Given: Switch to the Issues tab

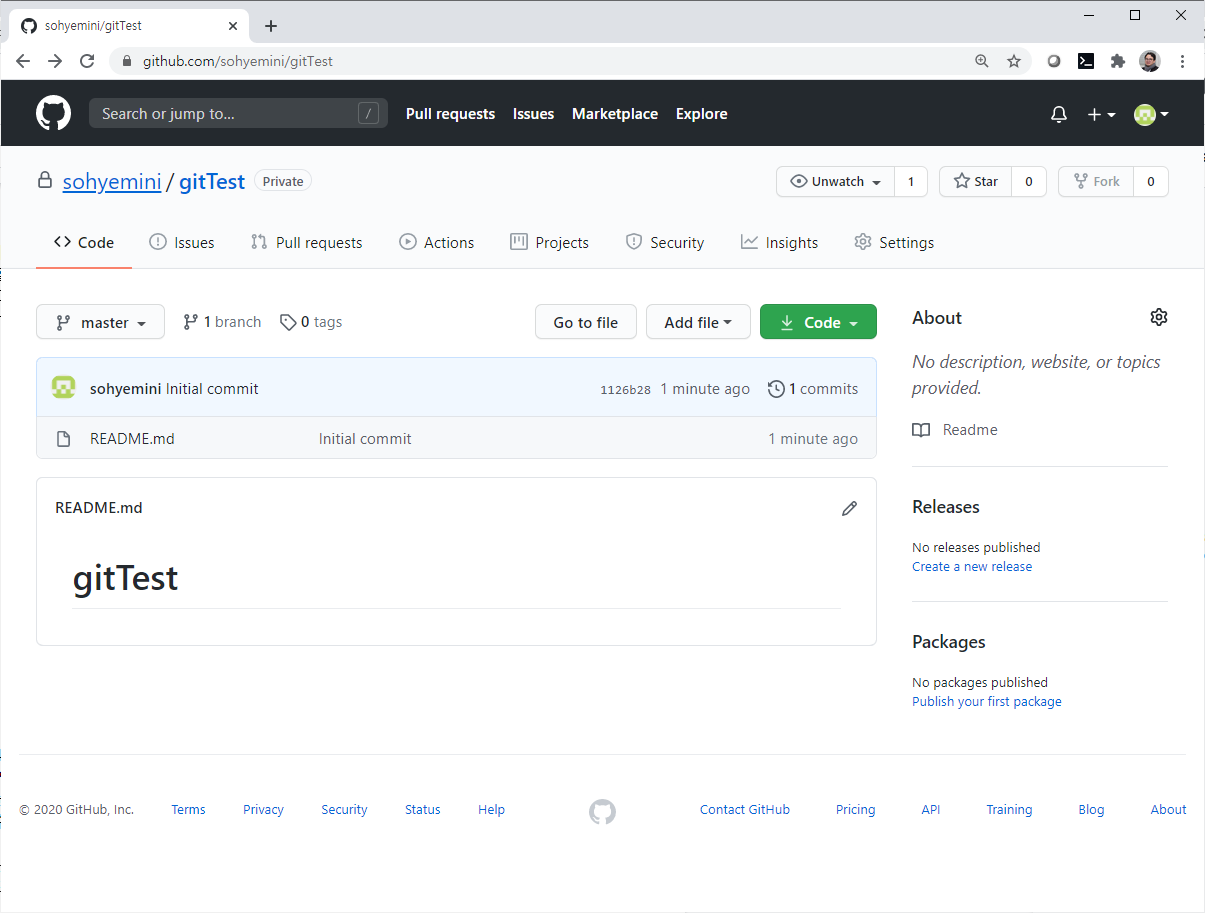Looking at the screenshot, I should point(182,242).
